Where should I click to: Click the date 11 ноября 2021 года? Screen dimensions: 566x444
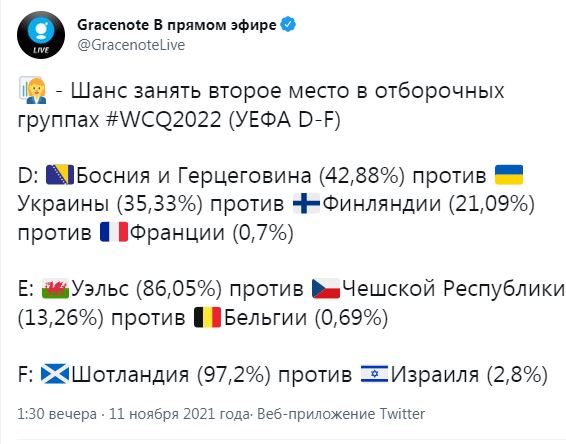coord(179,414)
